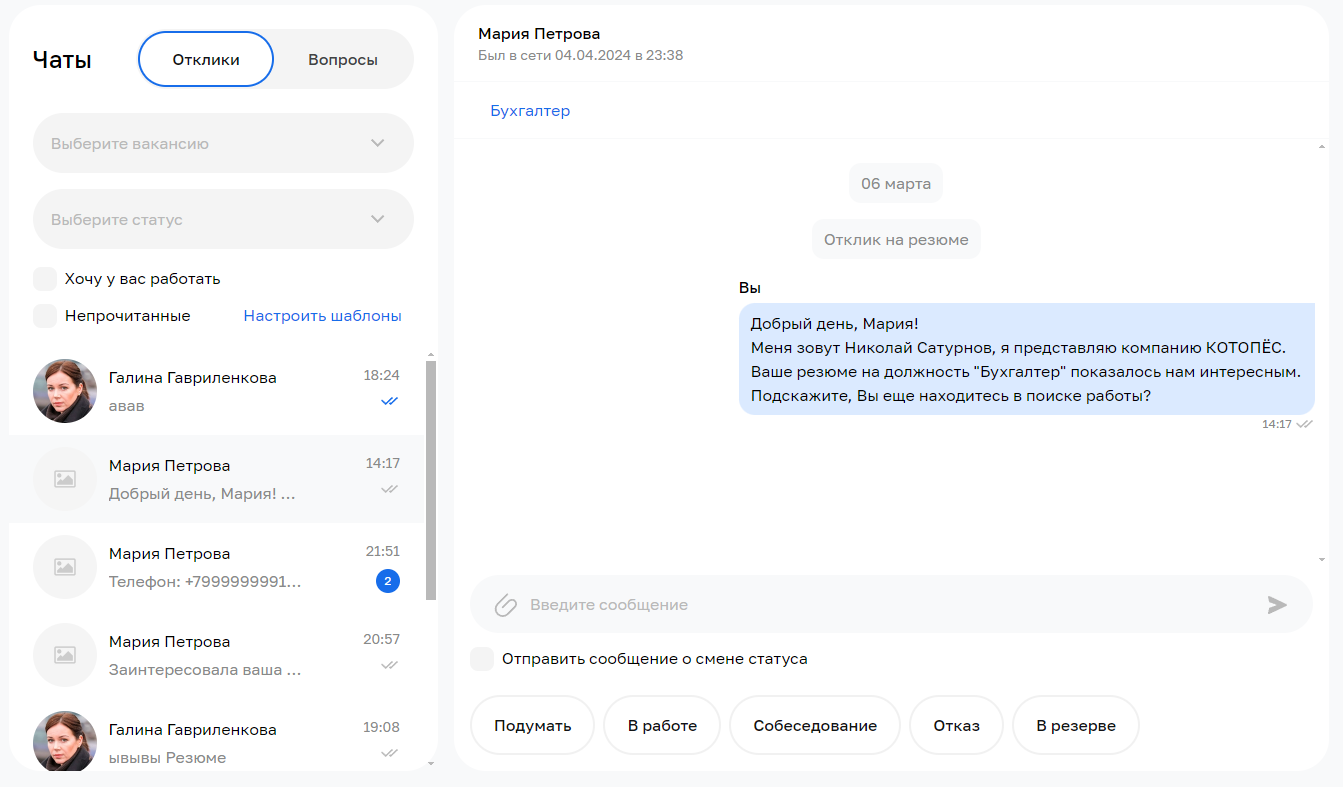Select the "Отклики" tab
This screenshot has width=1343, height=787.
tap(206, 60)
